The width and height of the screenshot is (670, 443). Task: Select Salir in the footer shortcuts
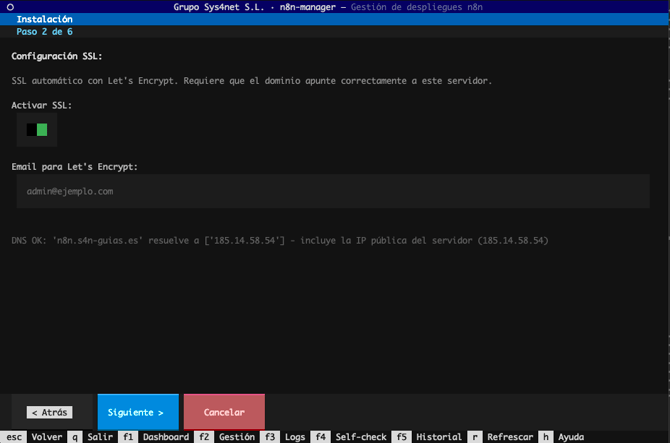coord(100,437)
